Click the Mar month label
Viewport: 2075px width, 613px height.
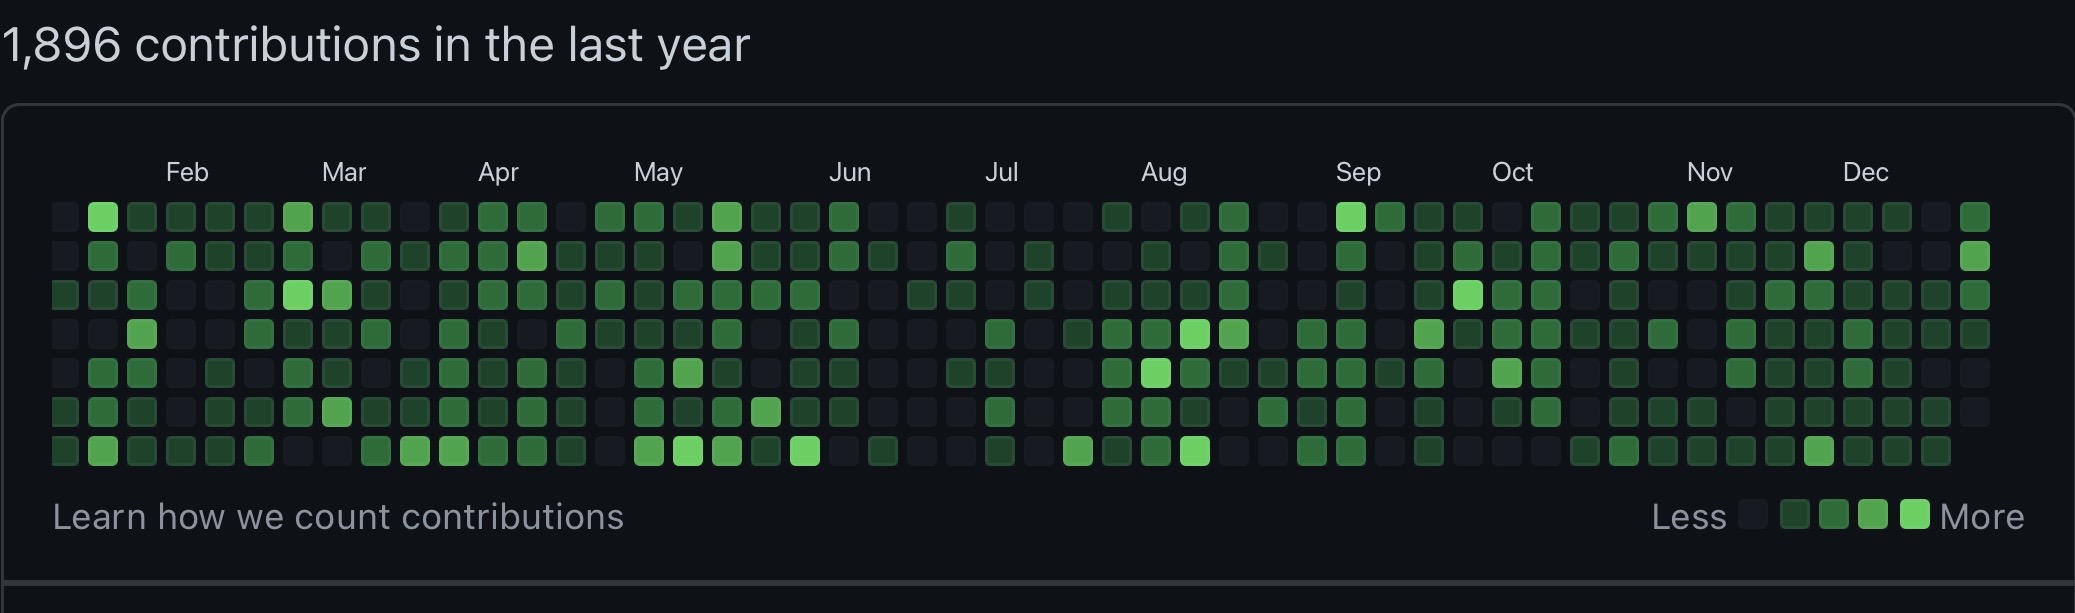pos(344,172)
